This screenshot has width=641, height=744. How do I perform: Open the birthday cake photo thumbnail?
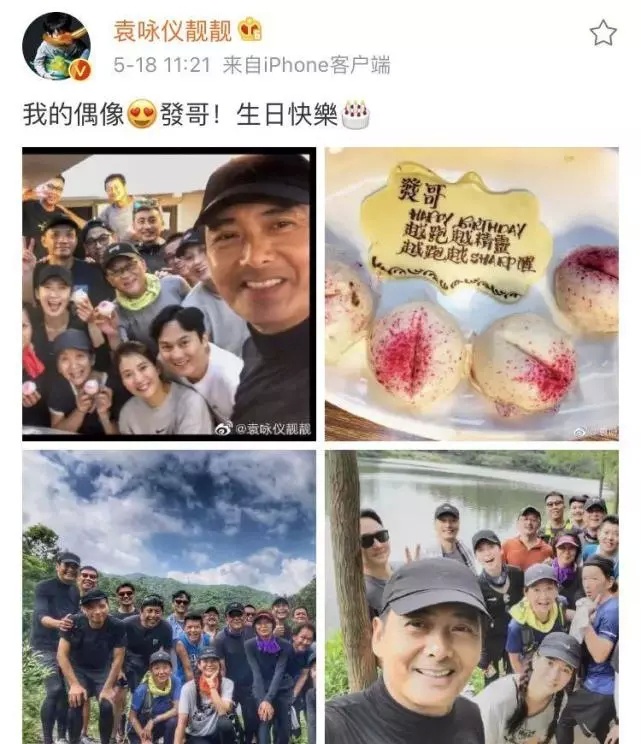pyautogui.click(x=472, y=294)
